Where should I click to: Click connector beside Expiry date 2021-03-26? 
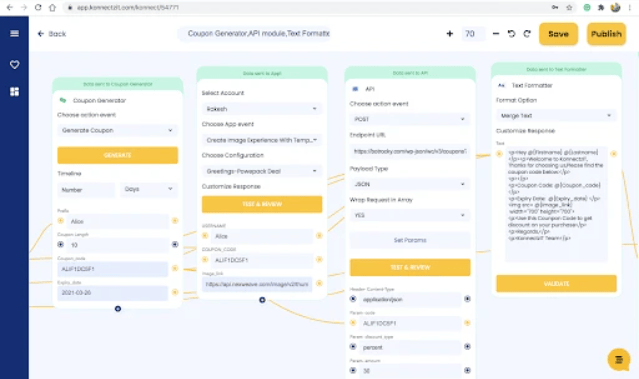pyautogui.click(x=175, y=292)
